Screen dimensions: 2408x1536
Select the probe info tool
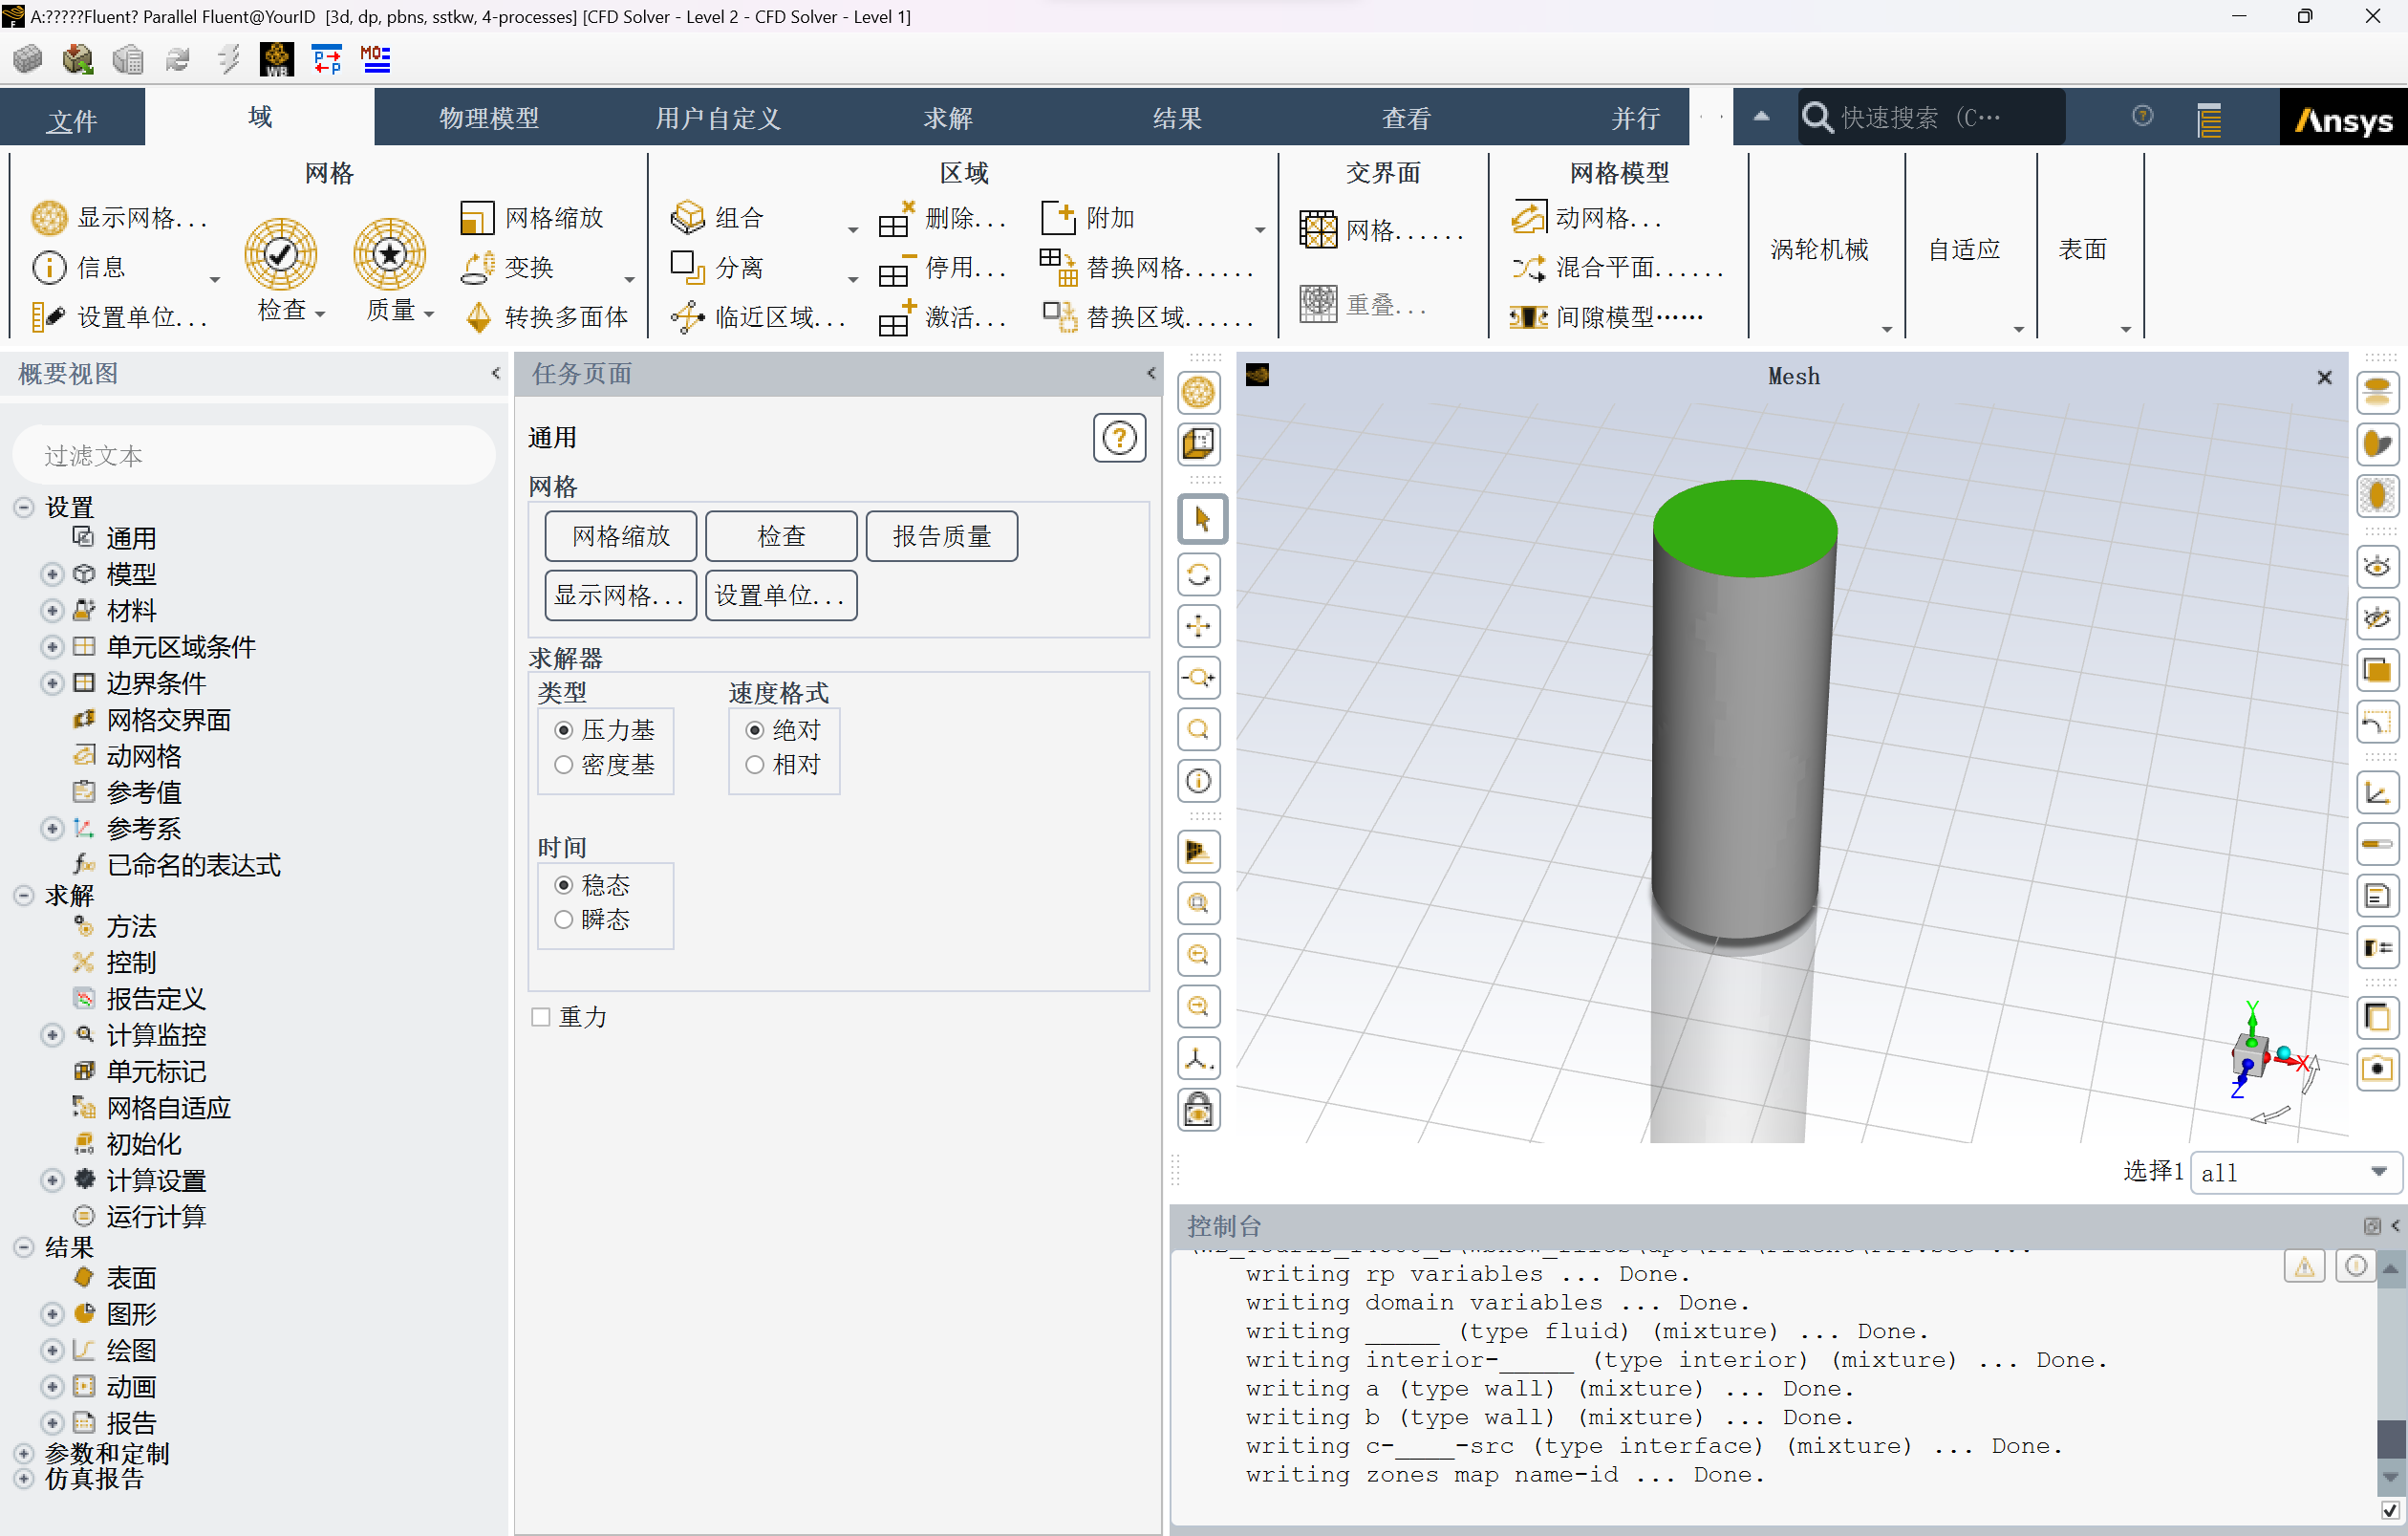(x=1200, y=781)
